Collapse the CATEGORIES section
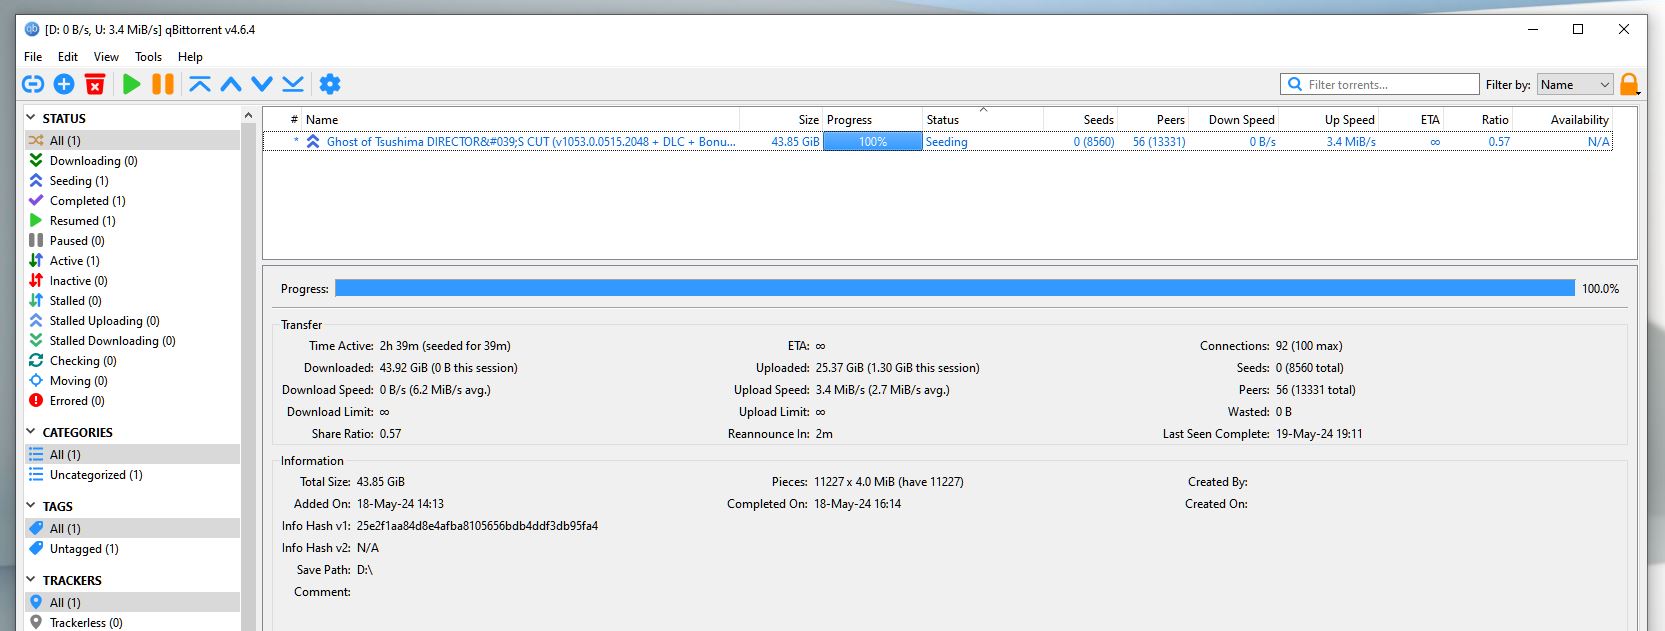Viewport: 1665px width, 631px height. [31, 433]
